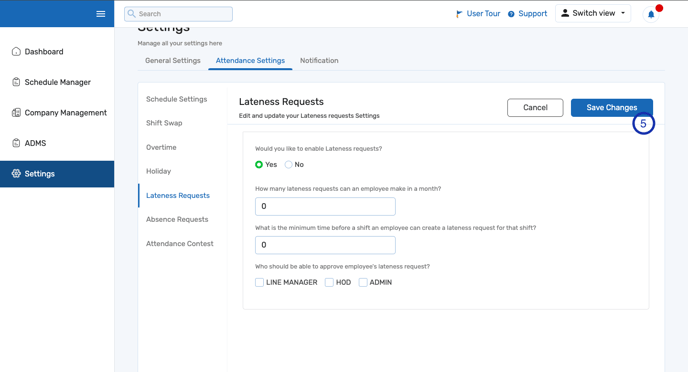
Task: Open notifications bell icon
Action: tap(651, 14)
